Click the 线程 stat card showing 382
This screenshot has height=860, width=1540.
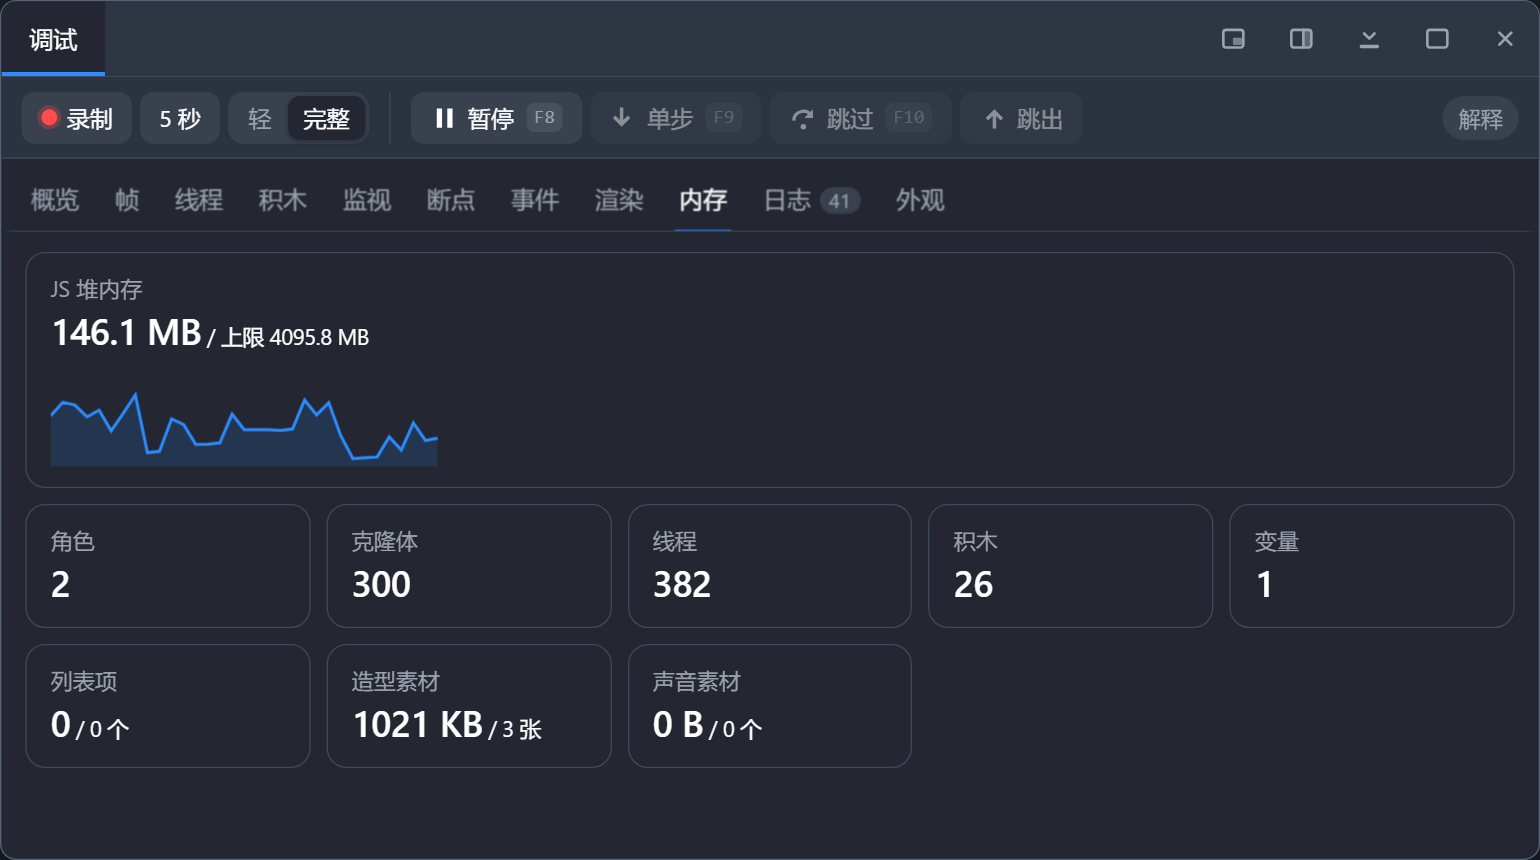point(770,566)
